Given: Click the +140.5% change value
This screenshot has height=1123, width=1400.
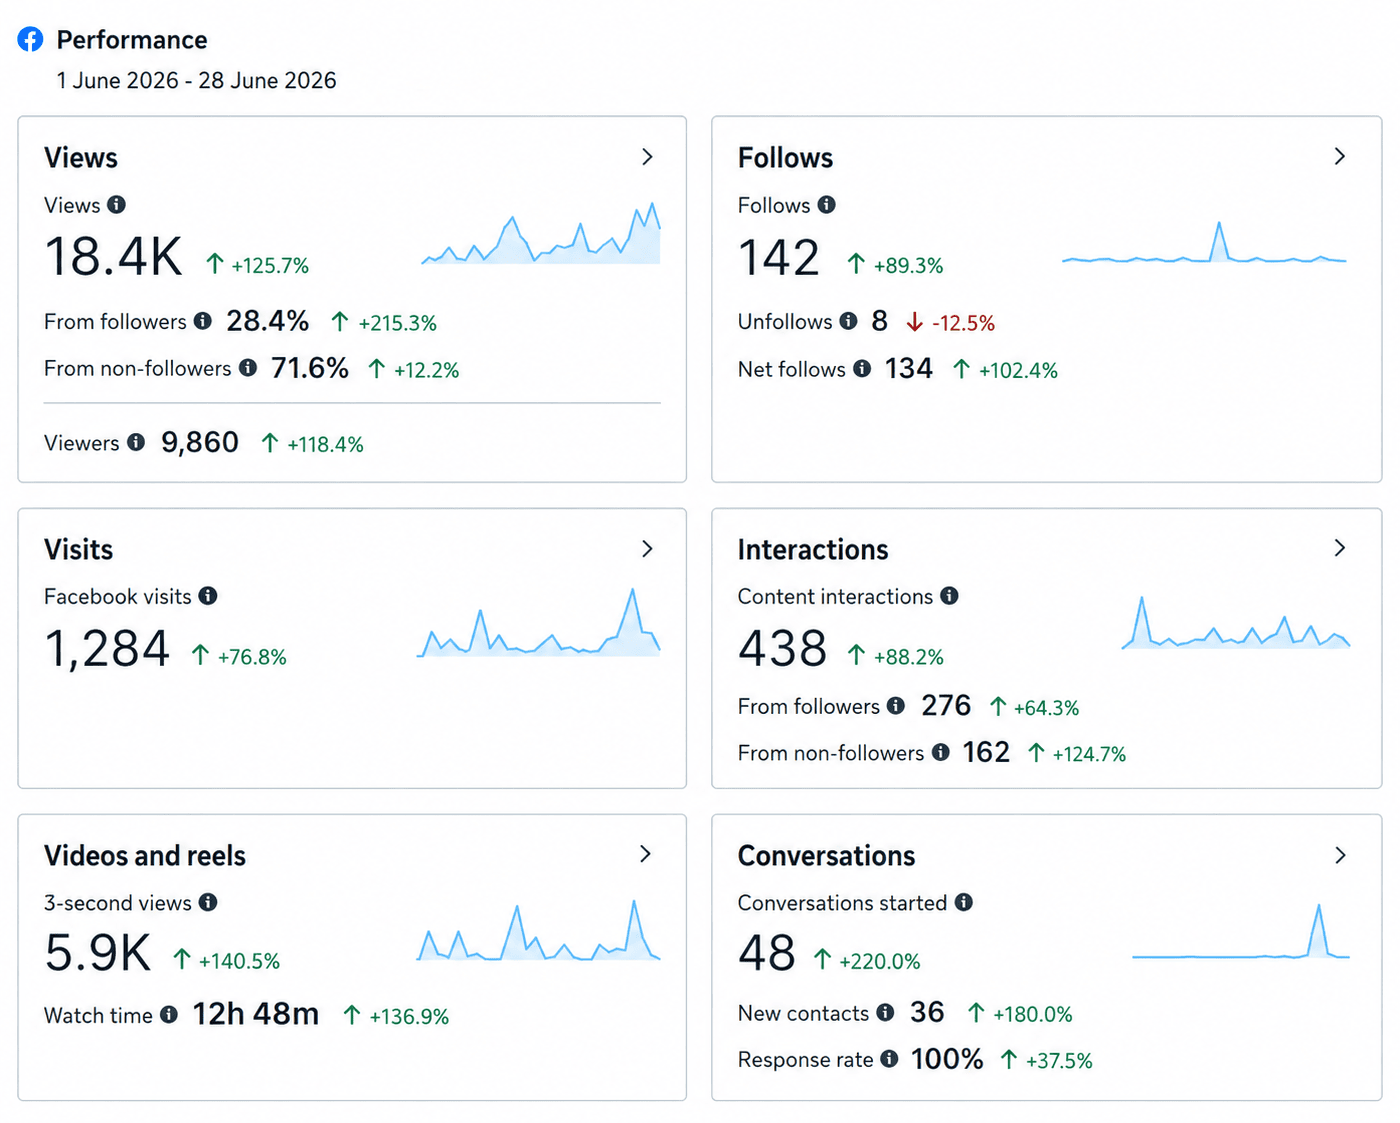Looking at the screenshot, I should pyautogui.click(x=239, y=961).
